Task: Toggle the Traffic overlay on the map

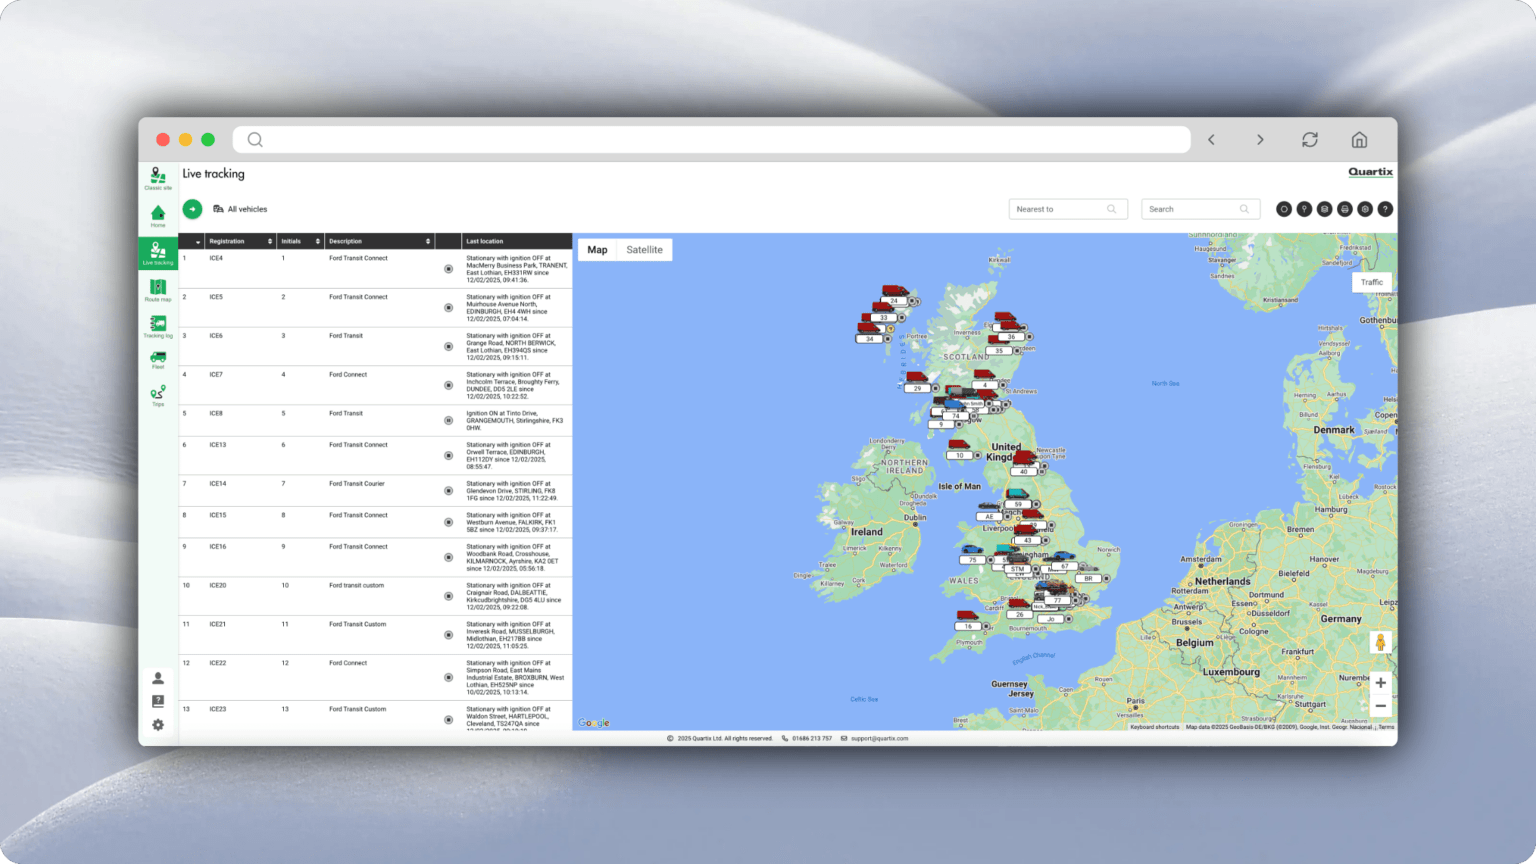Action: [1372, 282]
